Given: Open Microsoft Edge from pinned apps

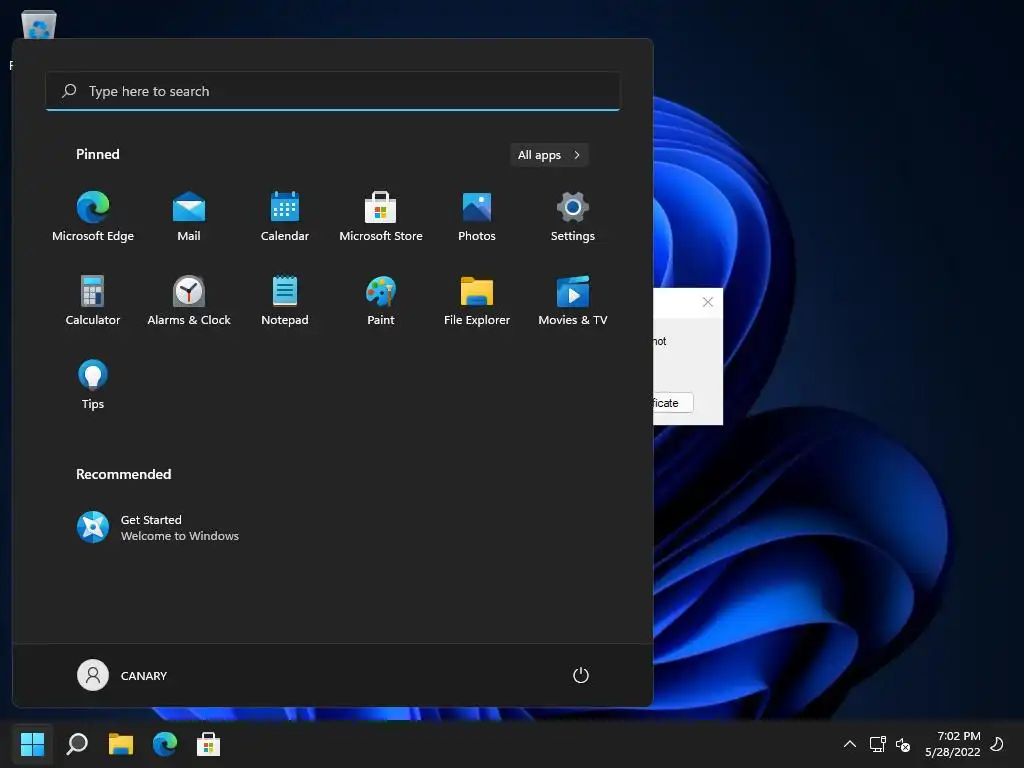Looking at the screenshot, I should [93, 217].
